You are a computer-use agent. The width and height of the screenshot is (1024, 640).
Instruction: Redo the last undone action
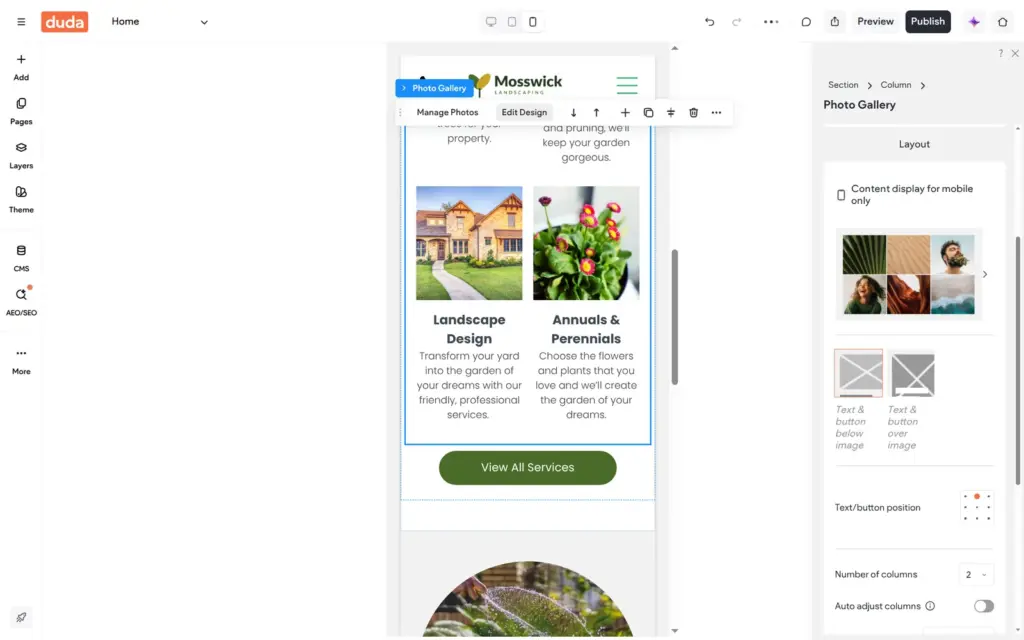tap(737, 22)
